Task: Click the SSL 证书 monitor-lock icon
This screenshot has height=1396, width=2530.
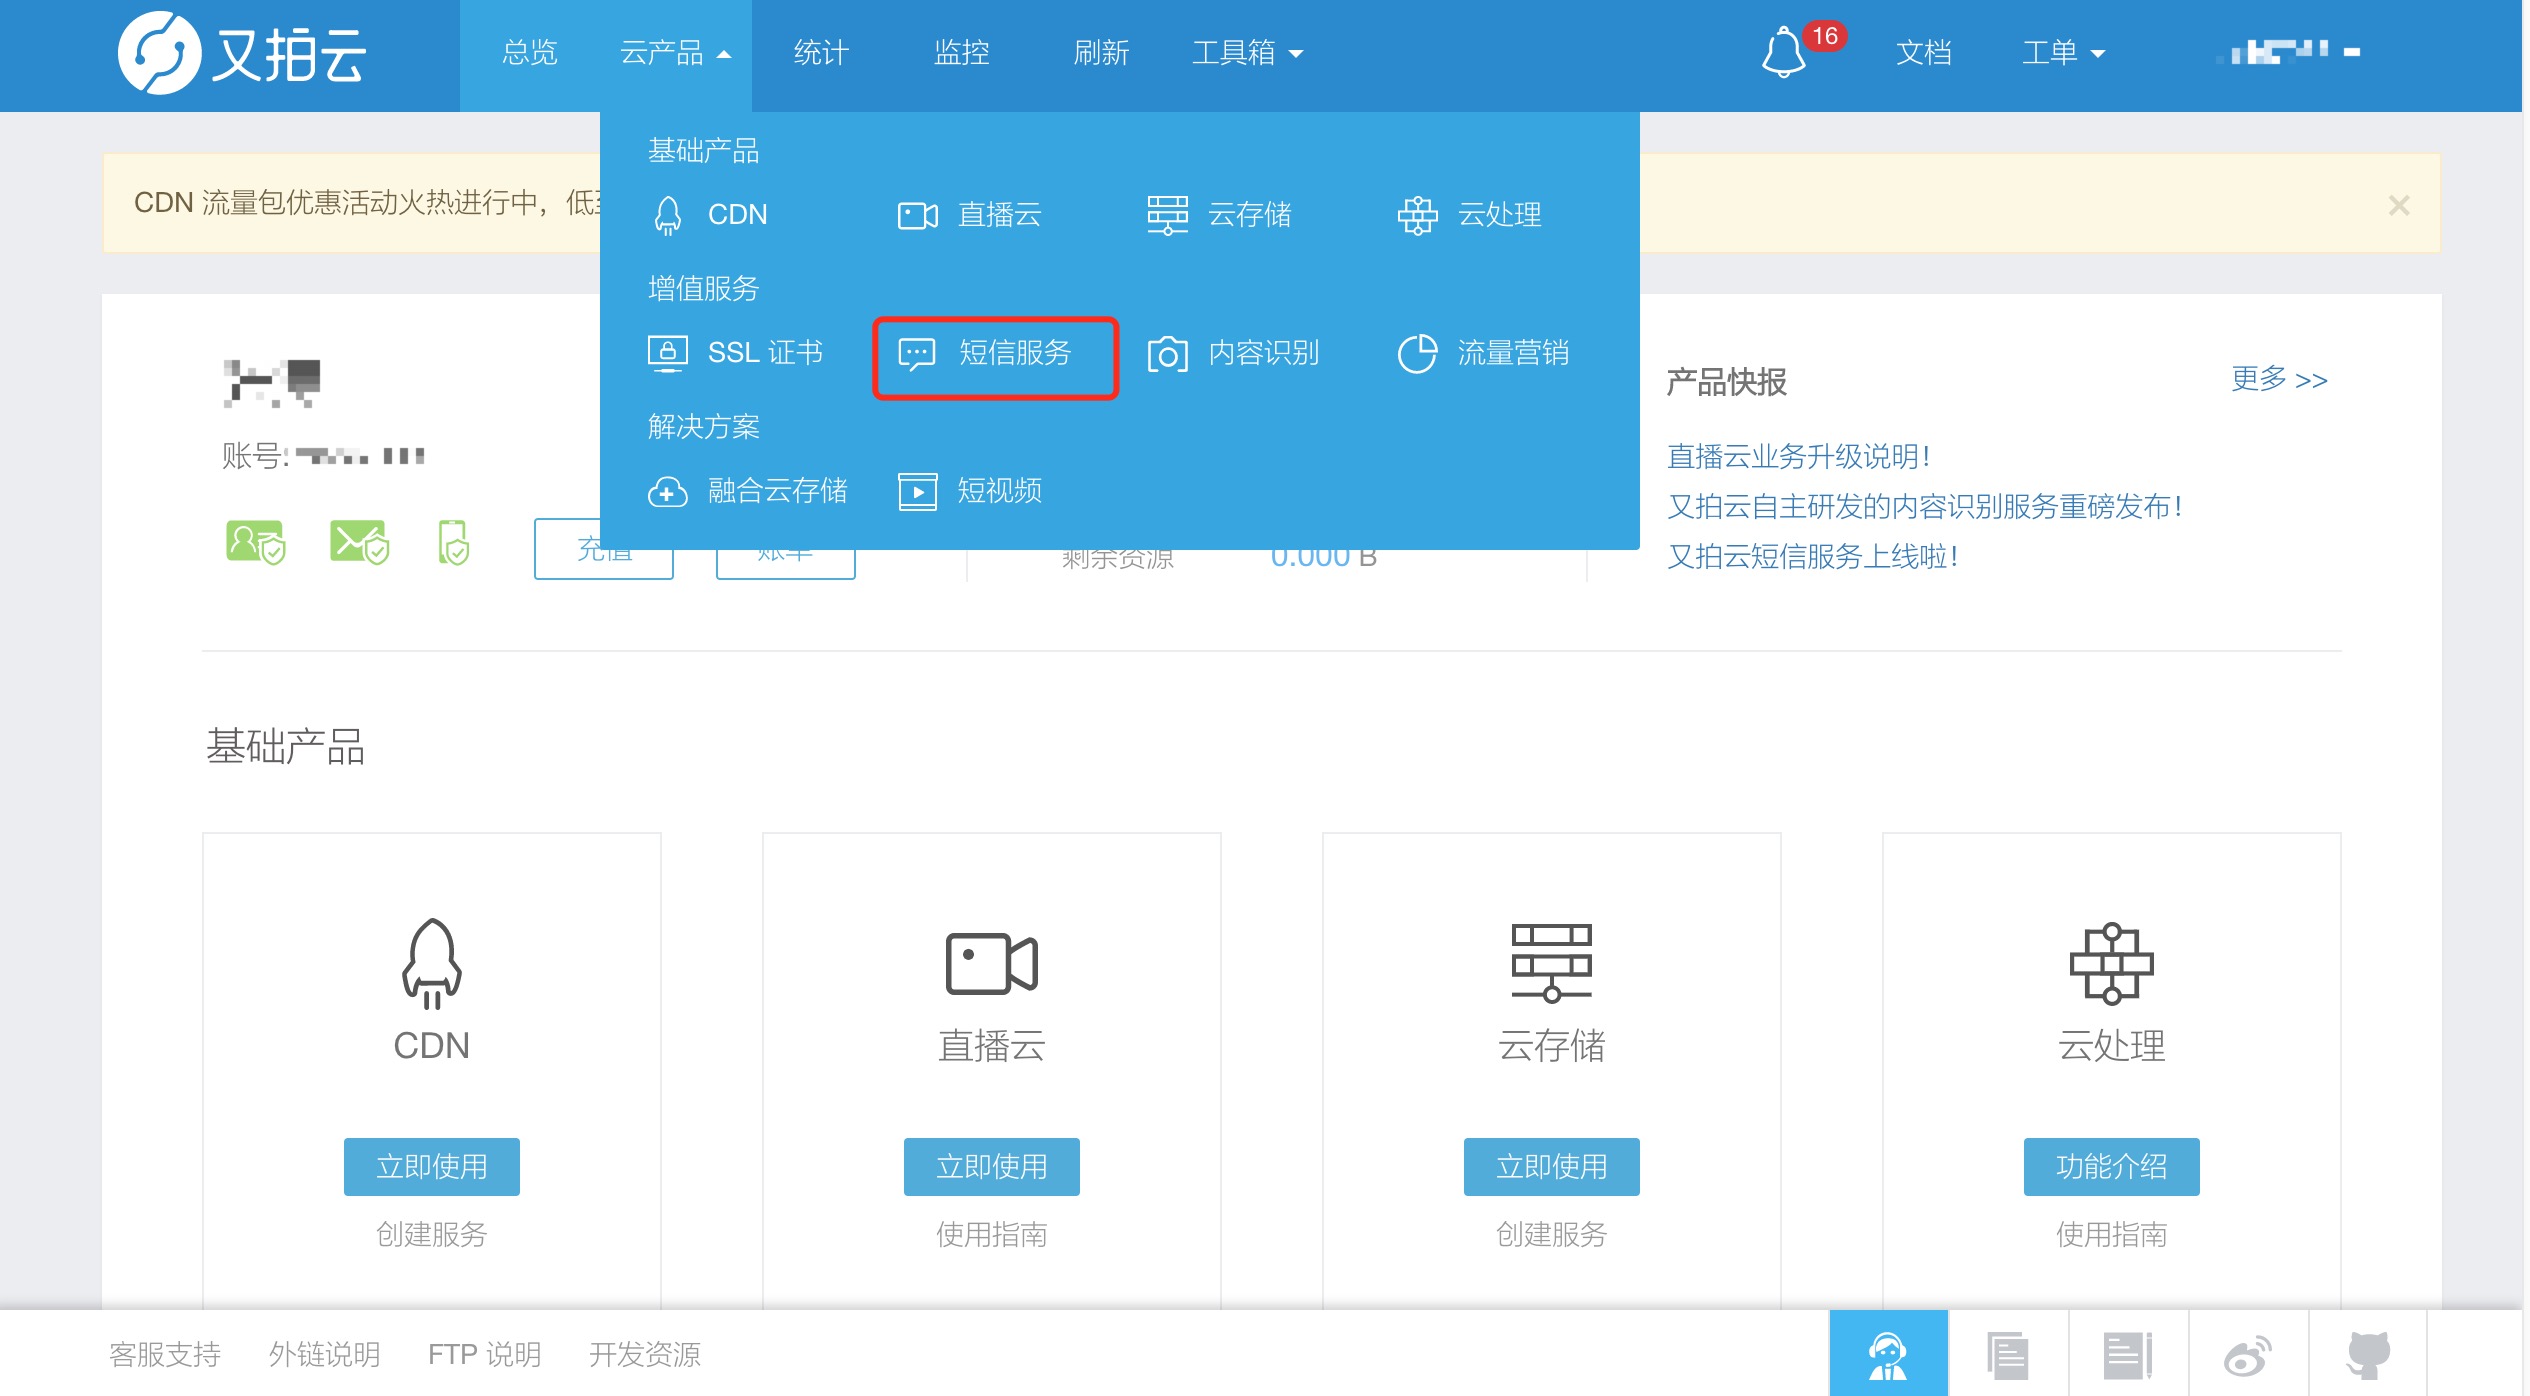Action: pos(667,353)
